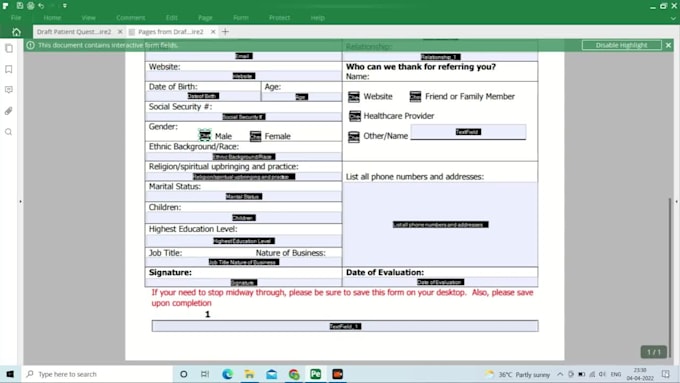Screen dimensions: 680x383
Task: Click the Ethnic Background/Race form field
Action: tap(243, 157)
